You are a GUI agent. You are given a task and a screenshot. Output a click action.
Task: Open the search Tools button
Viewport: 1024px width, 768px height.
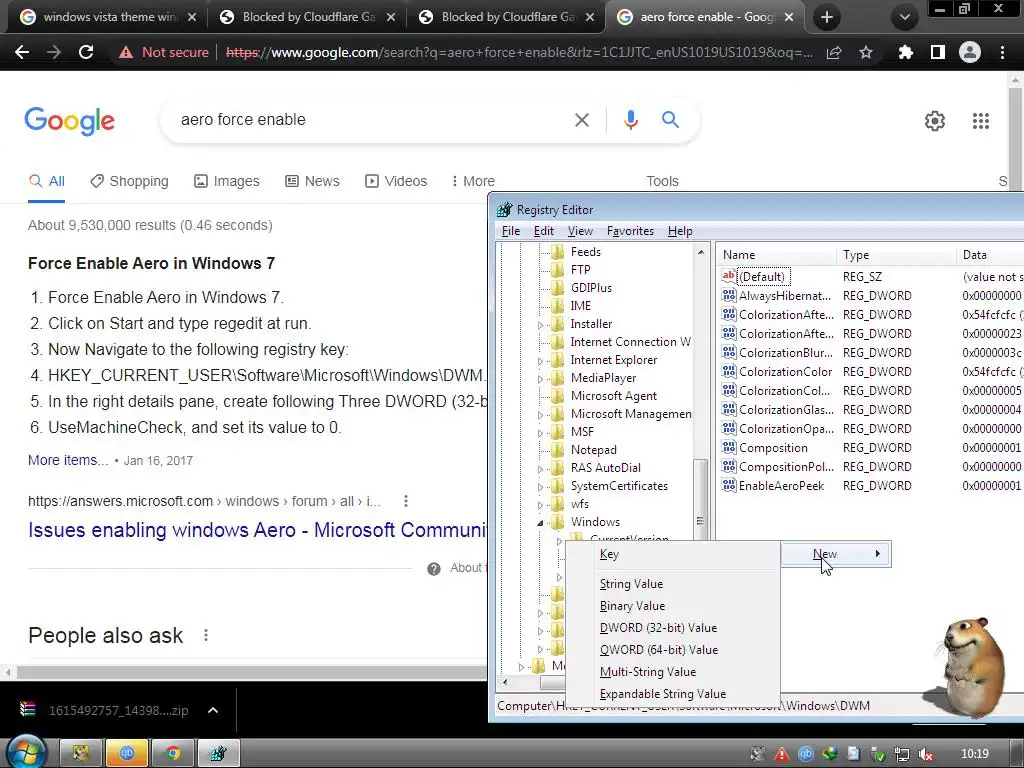662,181
